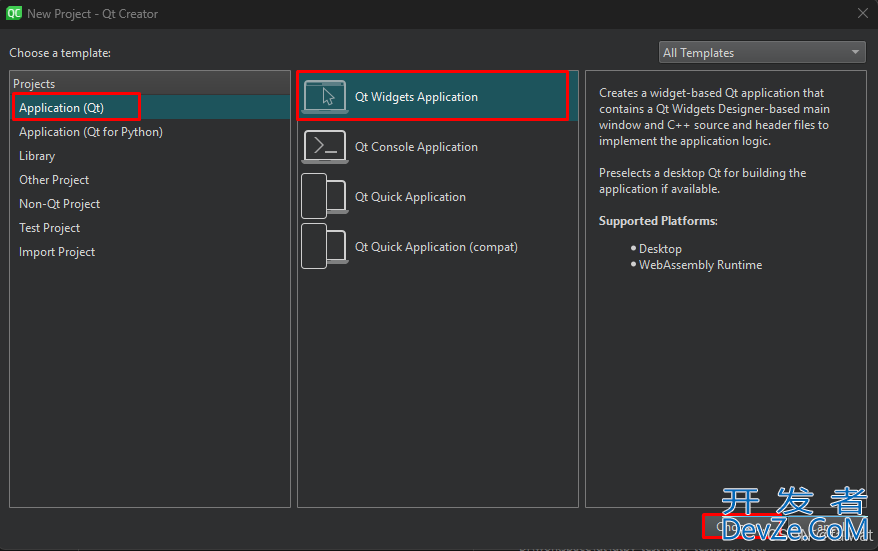Viewport: 878px width, 551px height.
Task: Select the Non-Qt Project category
Action: pyautogui.click(x=151, y=204)
